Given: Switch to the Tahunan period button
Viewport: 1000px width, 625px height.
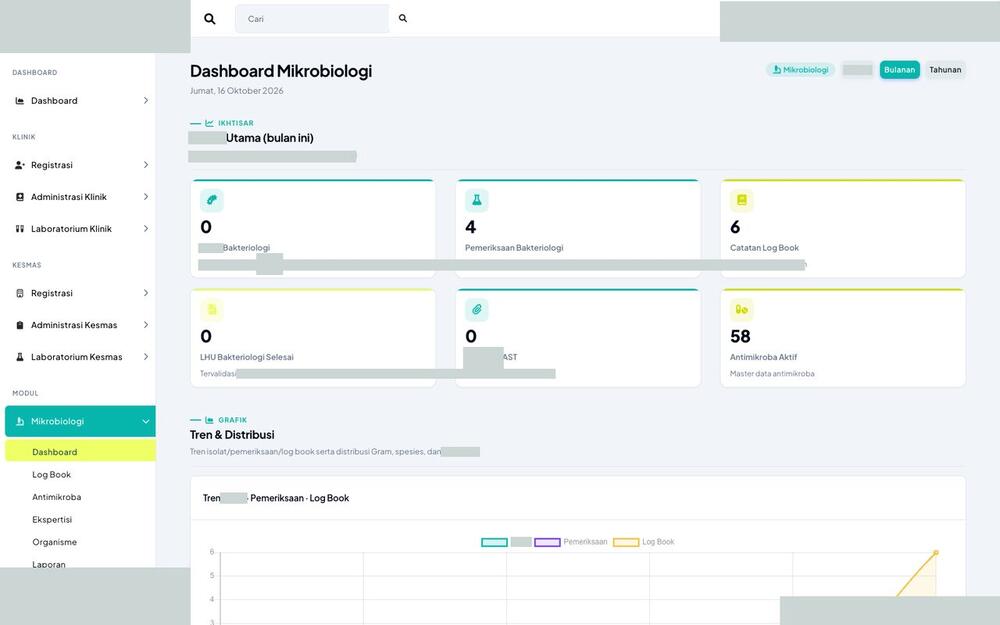Looking at the screenshot, I should coord(945,70).
